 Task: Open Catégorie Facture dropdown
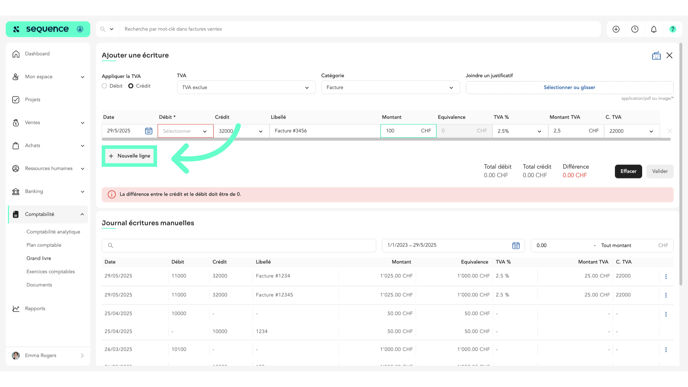pyautogui.click(x=390, y=87)
